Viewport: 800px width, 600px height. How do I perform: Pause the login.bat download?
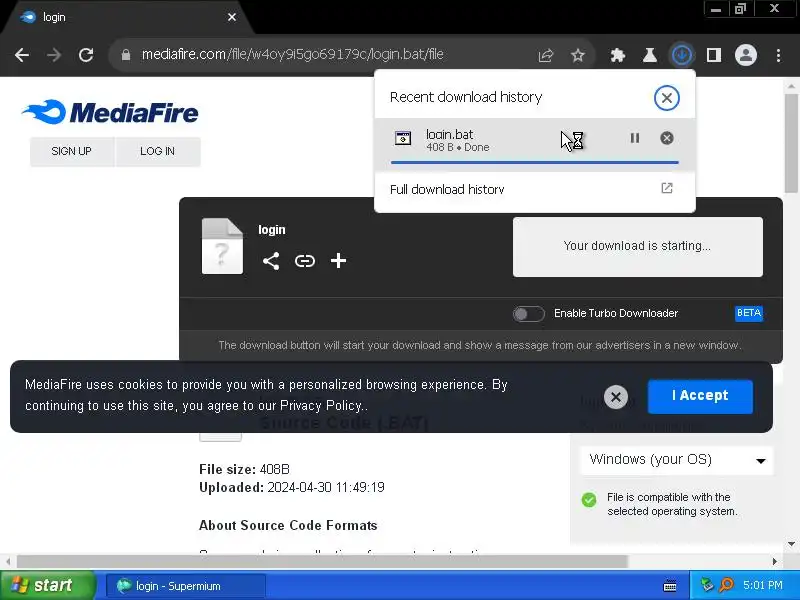tap(635, 138)
